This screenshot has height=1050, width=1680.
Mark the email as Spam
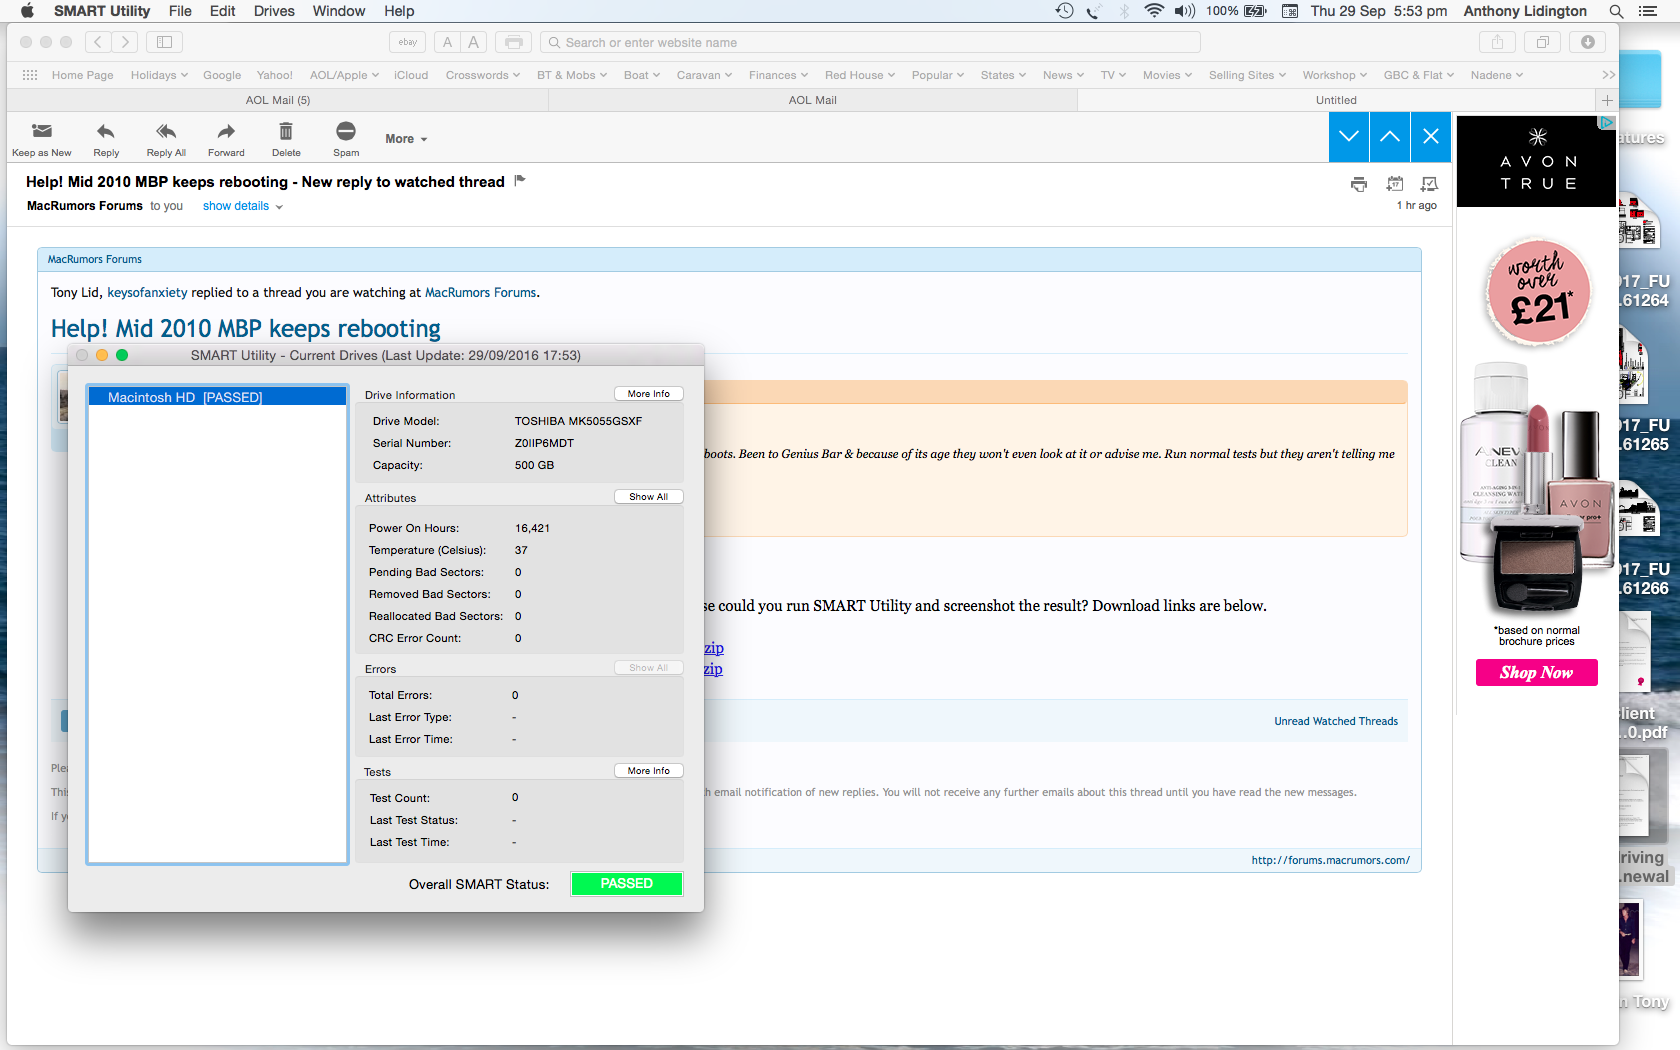click(x=346, y=131)
